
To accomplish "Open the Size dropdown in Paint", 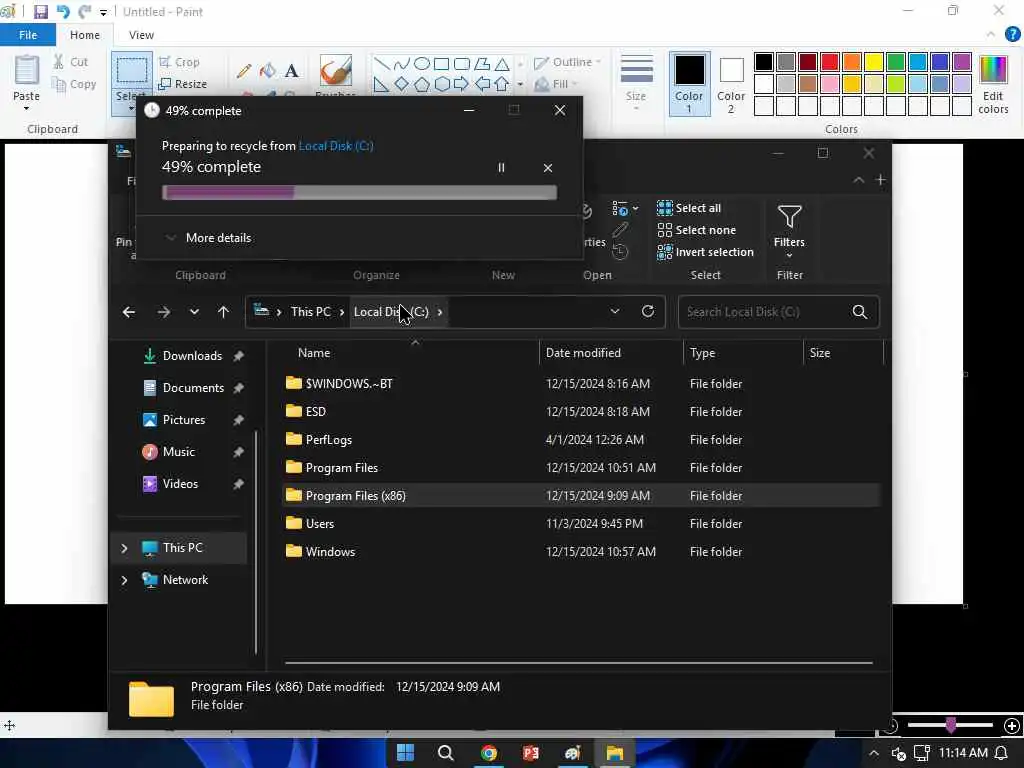I will [636, 82].
